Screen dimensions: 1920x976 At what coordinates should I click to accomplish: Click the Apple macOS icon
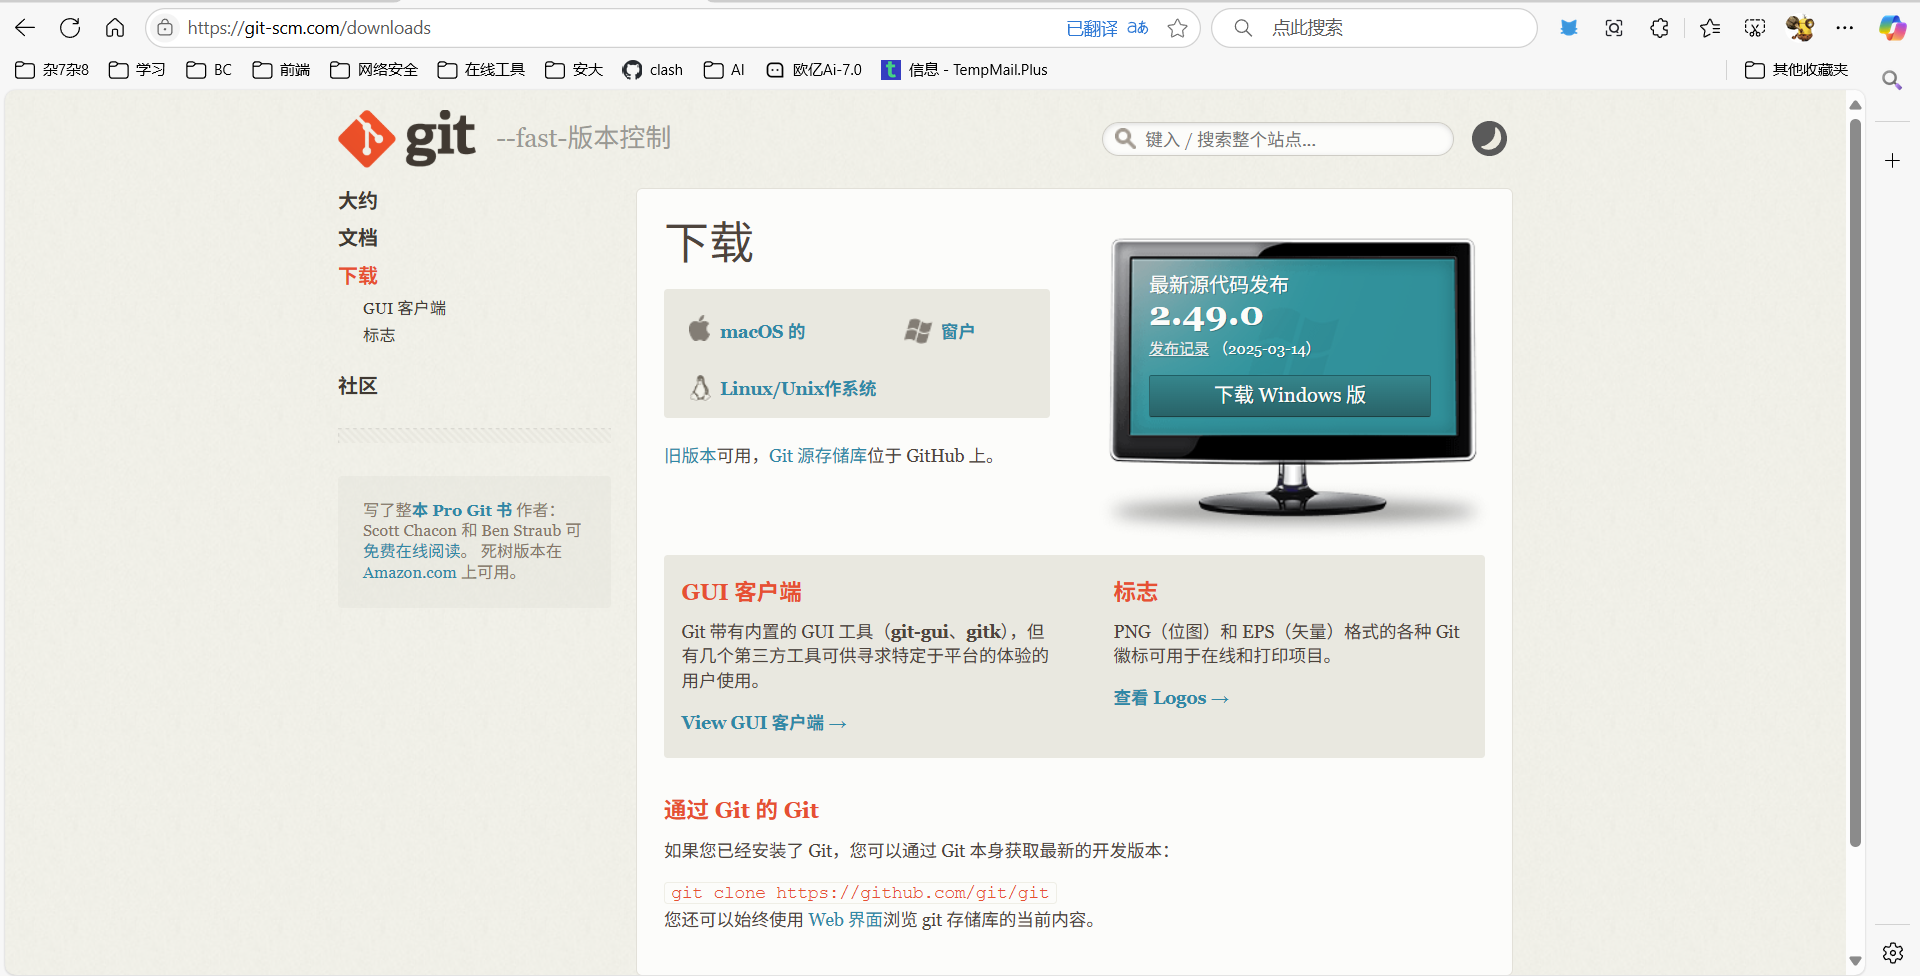(x=699, y=329)
